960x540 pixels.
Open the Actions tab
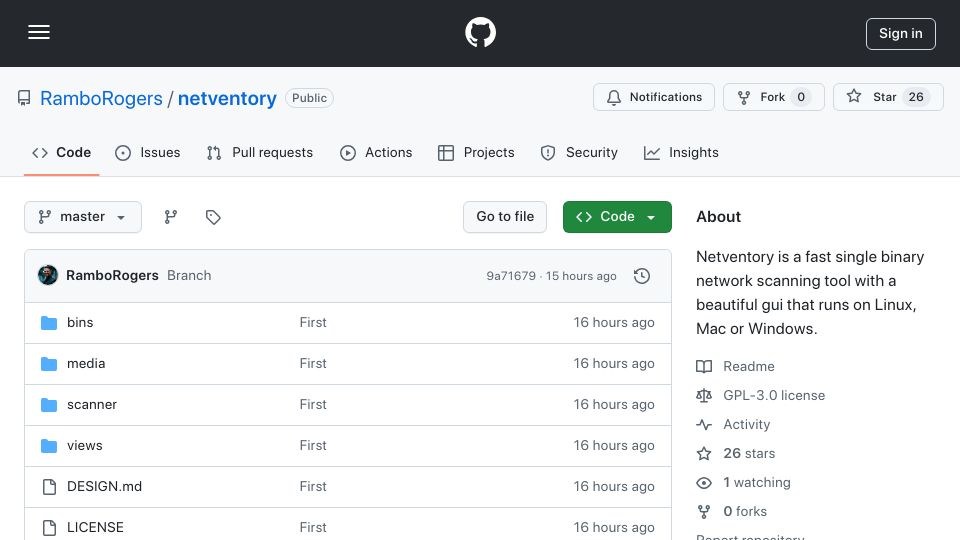(376, 152)
